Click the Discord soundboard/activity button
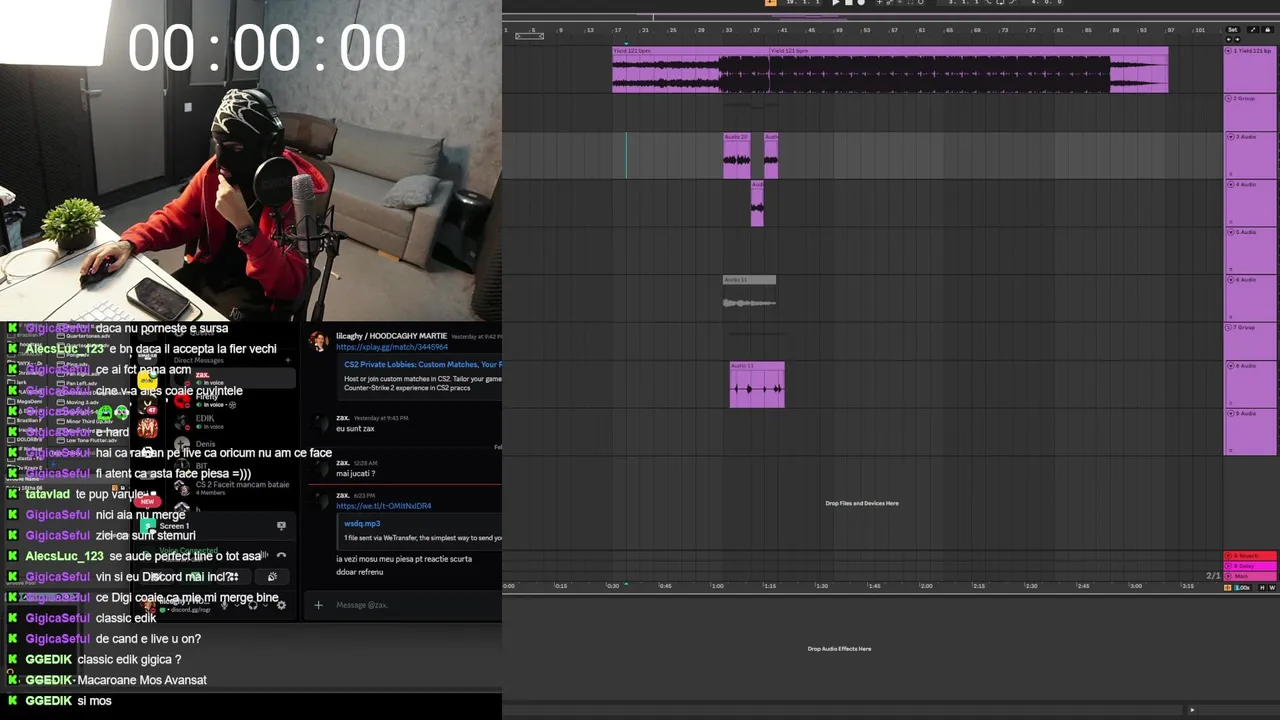Screen dimensions: 1280x720 (272, 577)
